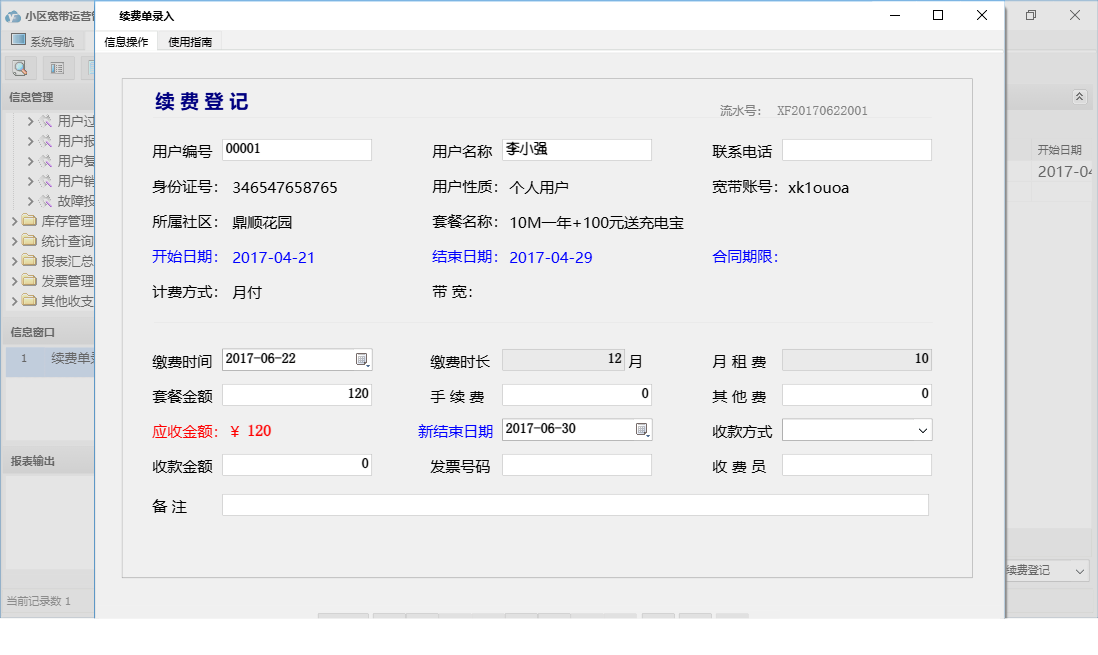The image size is (1098, 655).
Task: Click inside the 备注 input field
Action: (x=575, y=504)
